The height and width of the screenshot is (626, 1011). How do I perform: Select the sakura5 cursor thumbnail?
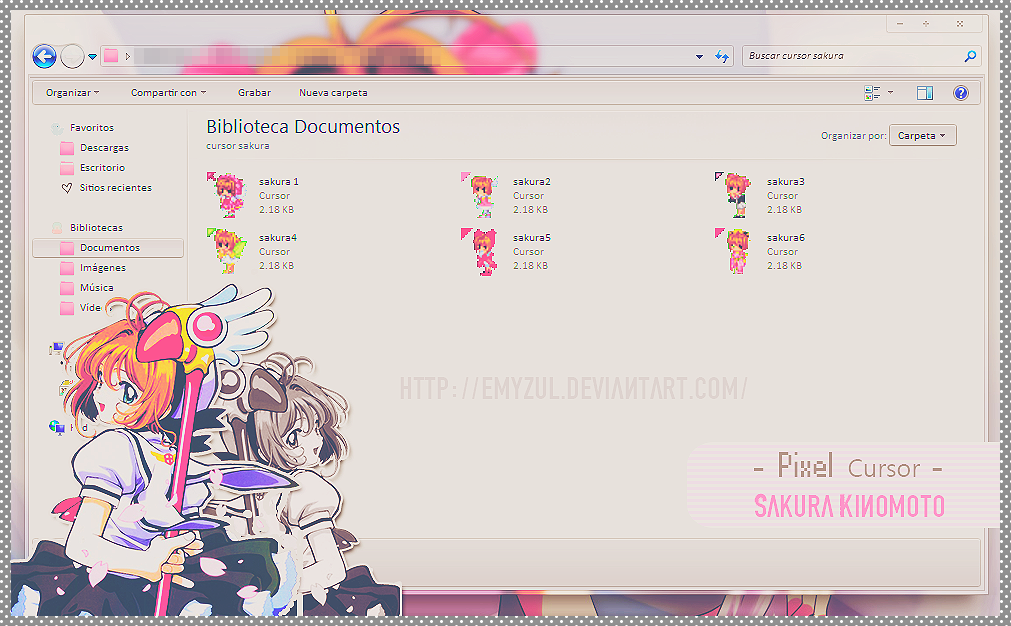pos(480,251)
